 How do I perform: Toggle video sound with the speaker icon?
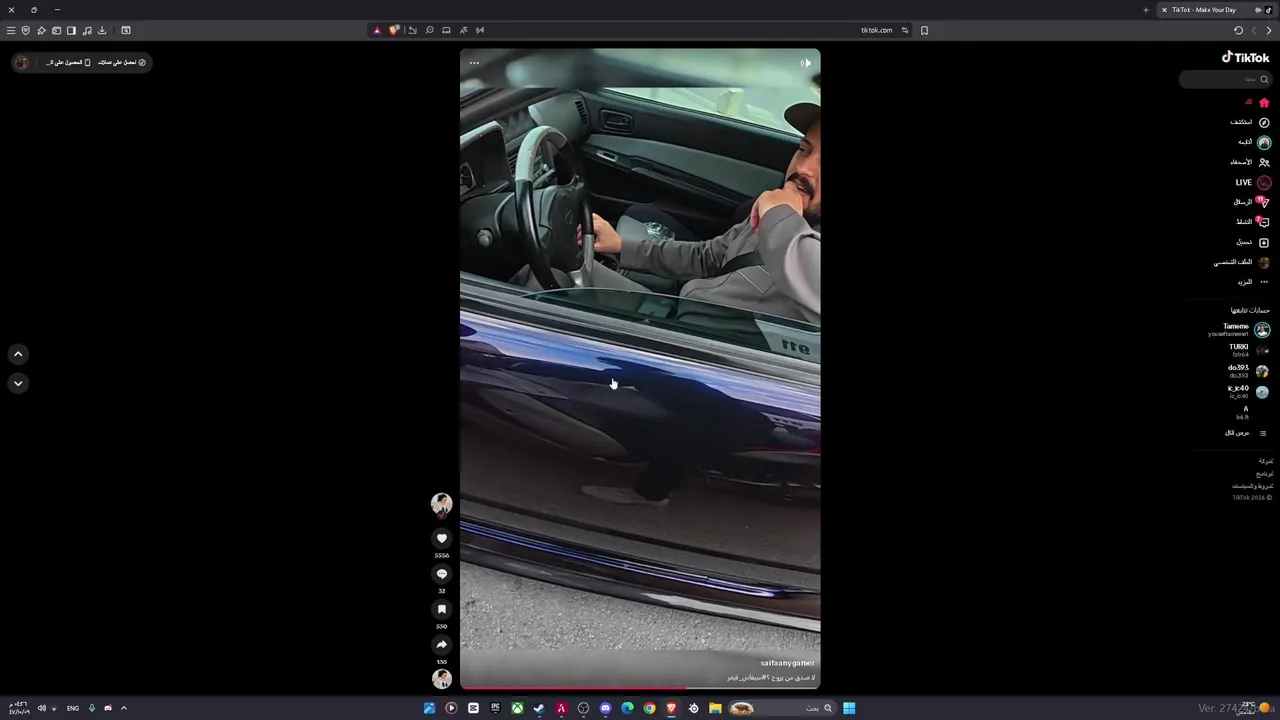click(x=806, y=63)
